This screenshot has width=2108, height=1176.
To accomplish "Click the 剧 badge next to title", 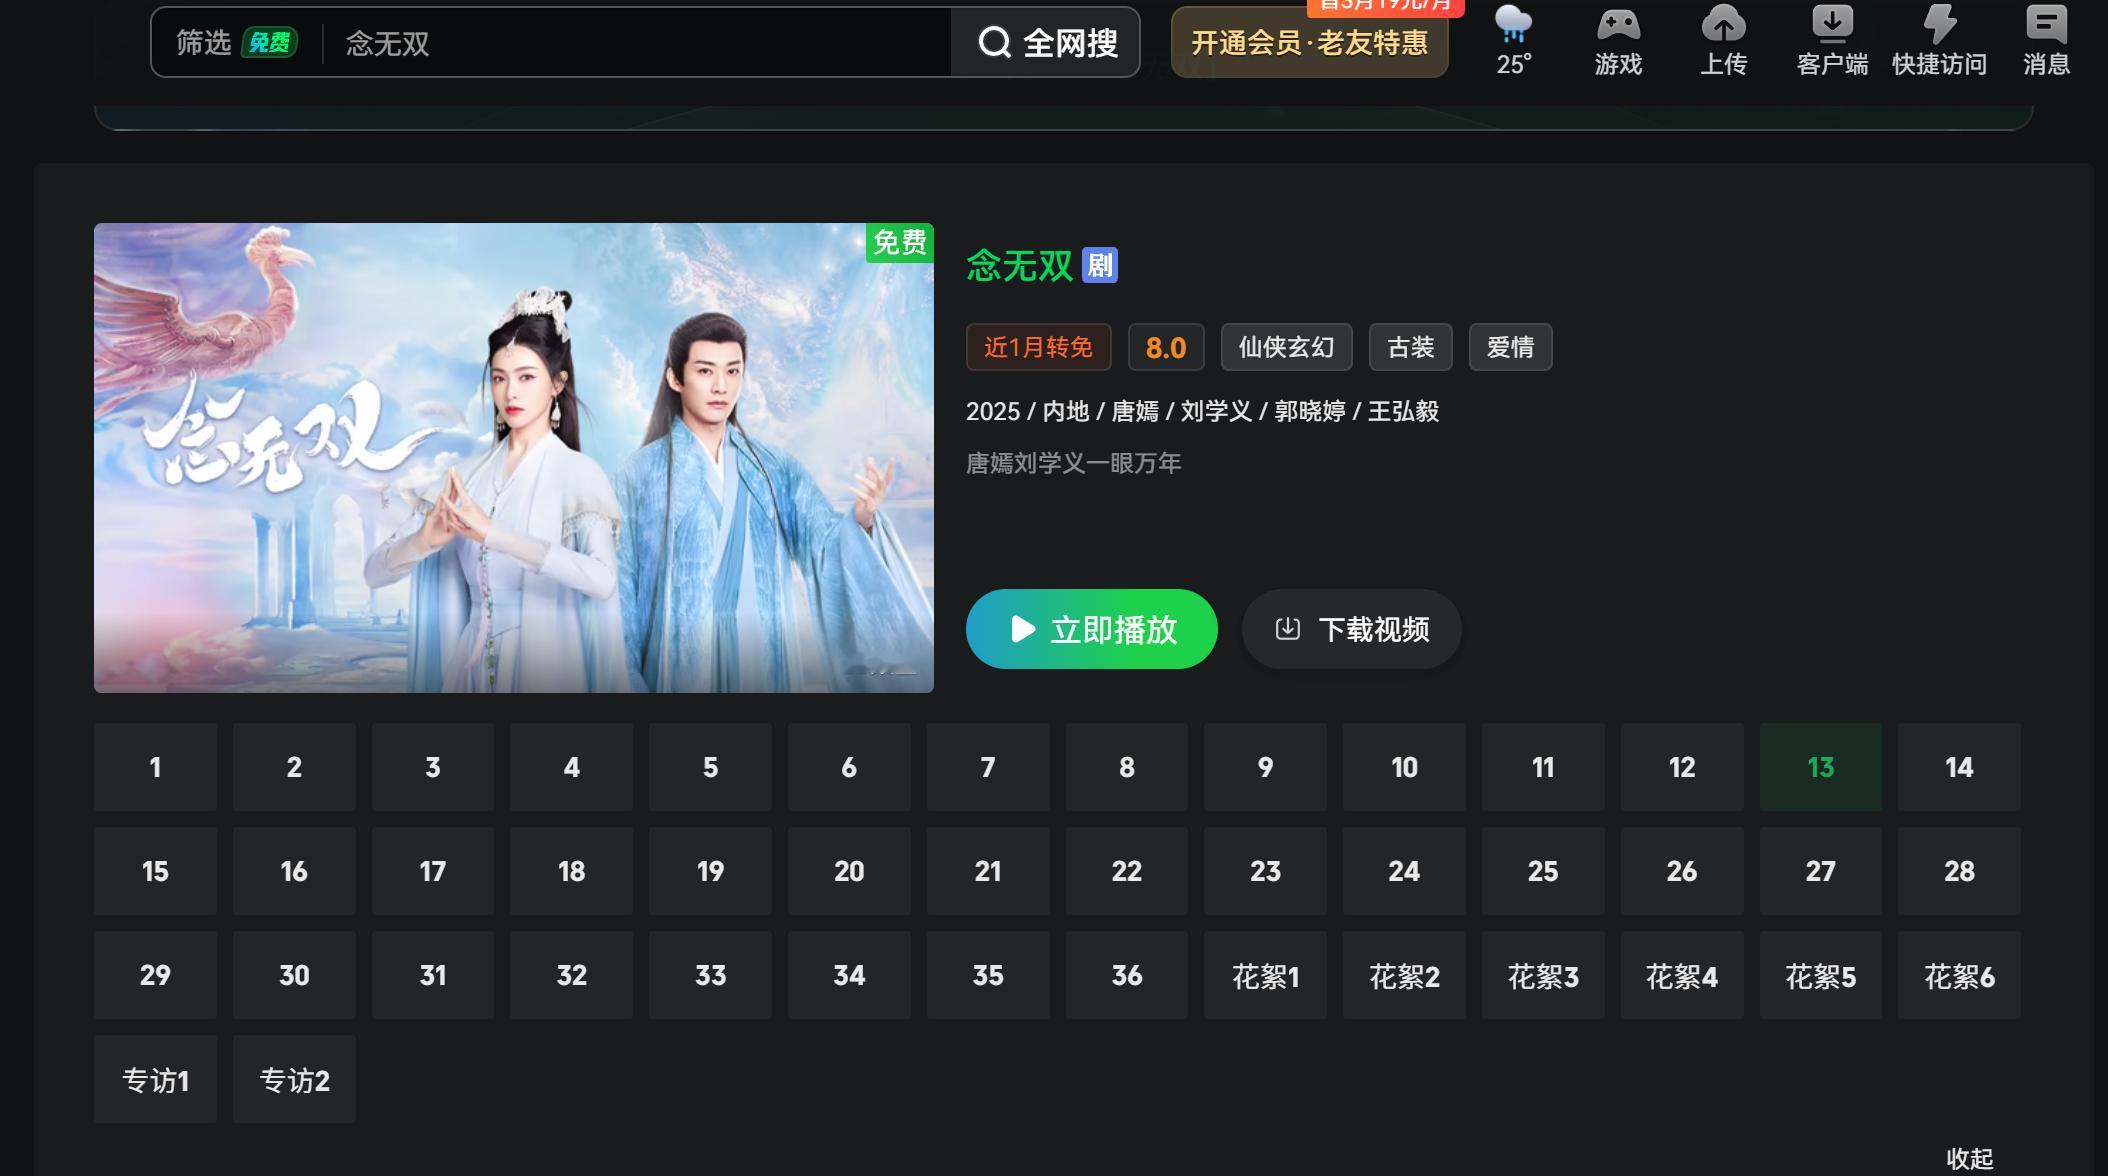I will pos(1100,266).
